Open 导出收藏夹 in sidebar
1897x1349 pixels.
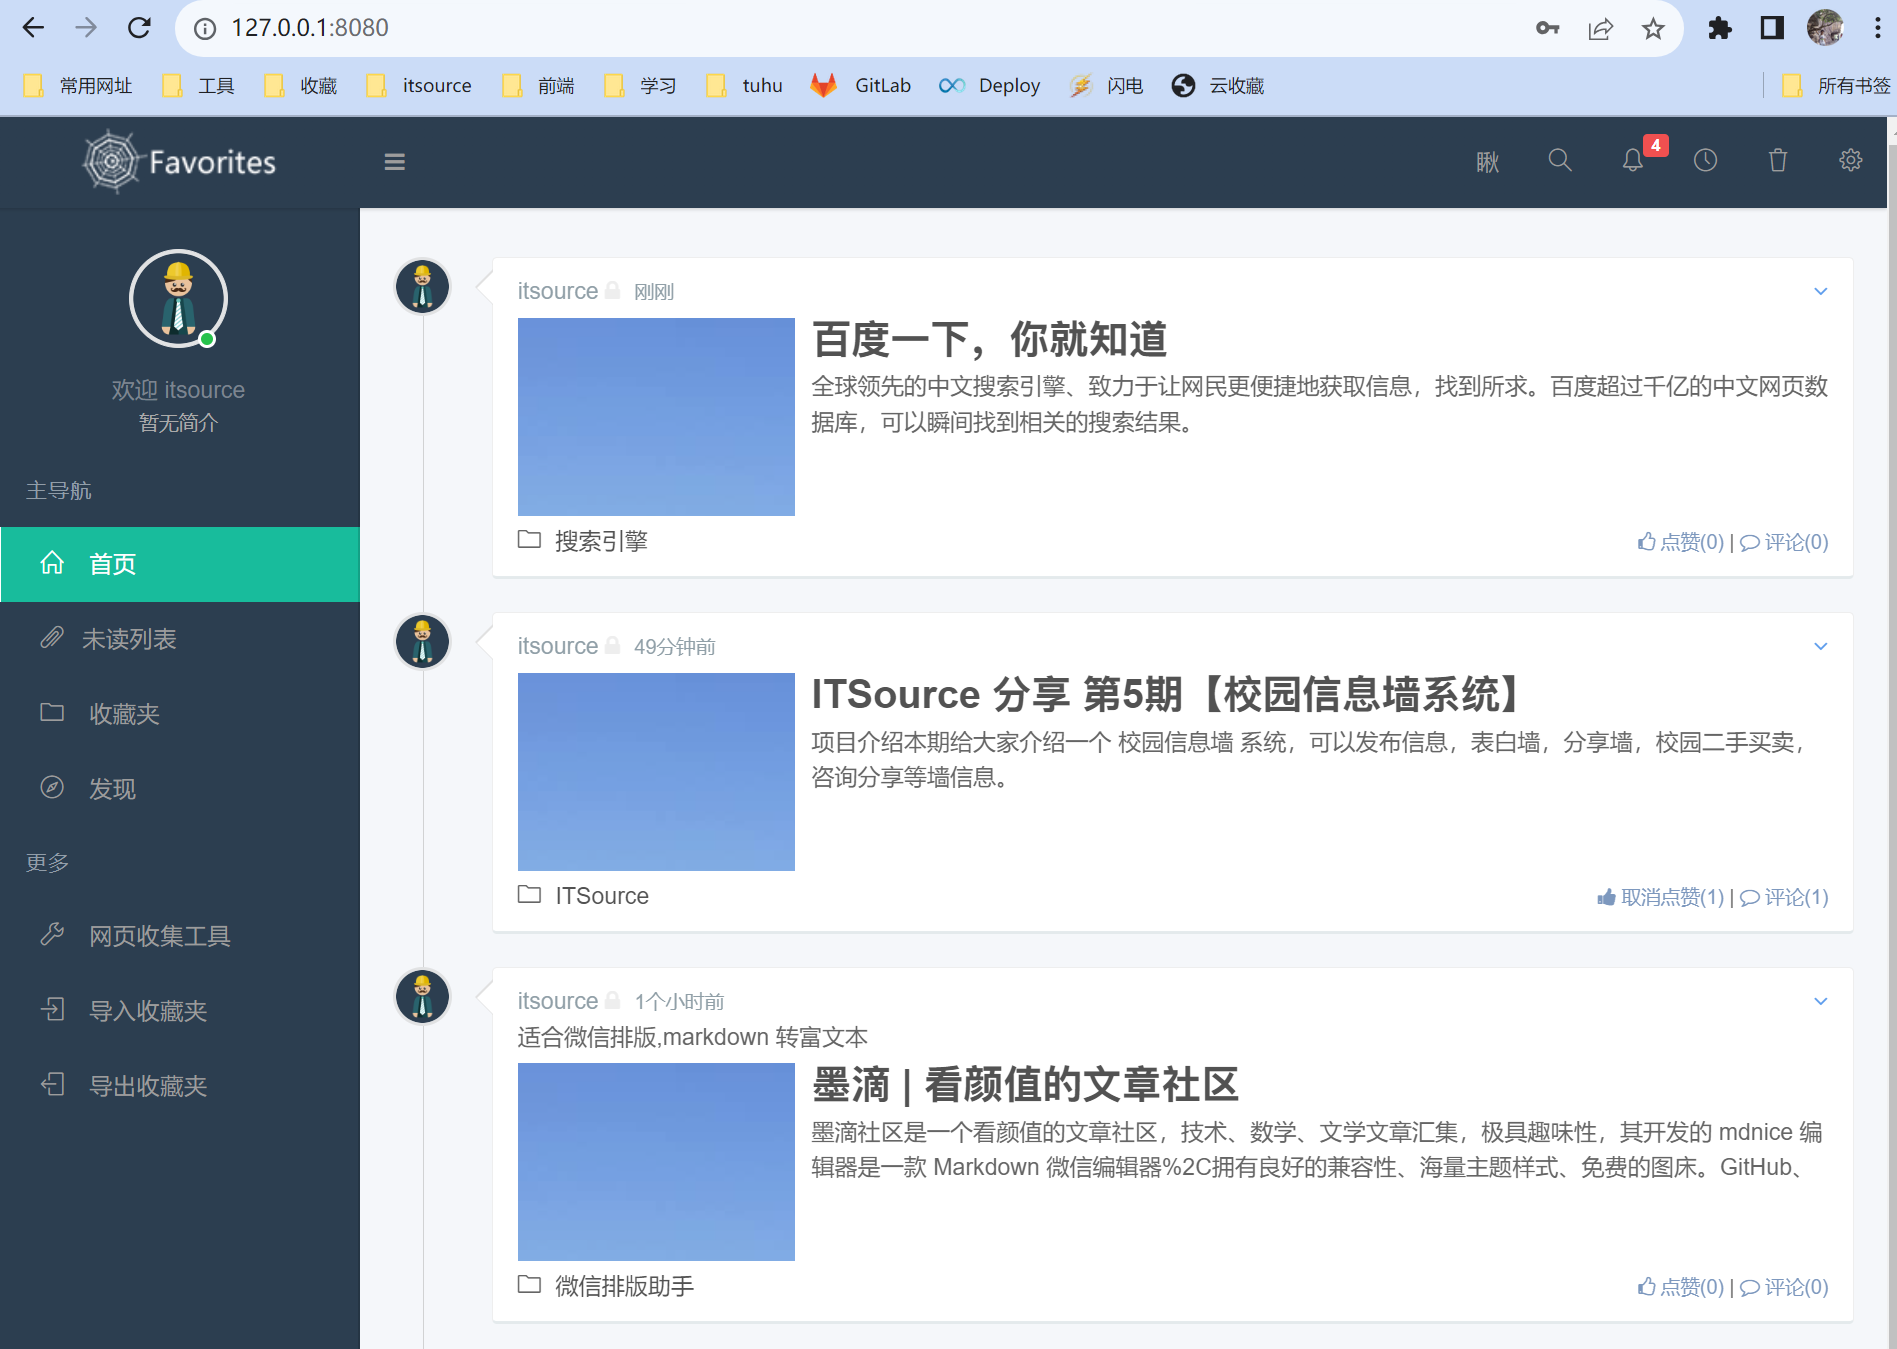click(x=180, y=1086)
